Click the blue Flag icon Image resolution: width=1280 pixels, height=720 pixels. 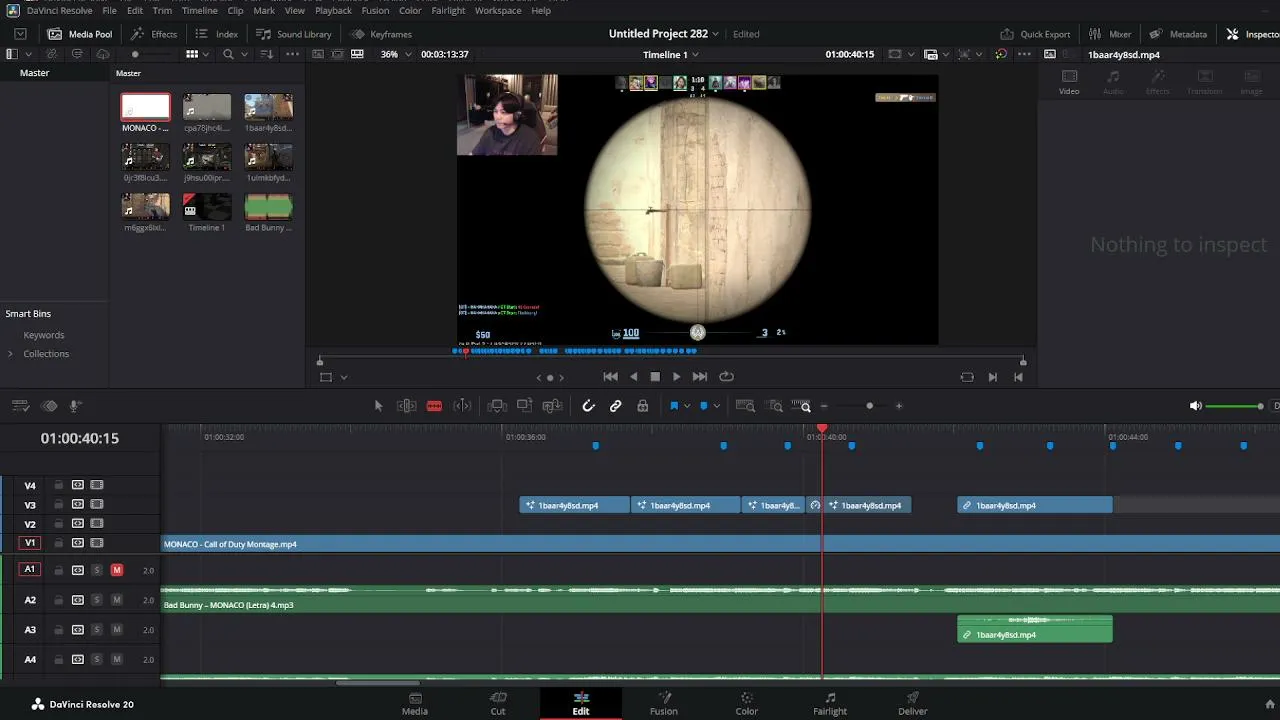tap(674, 406)
